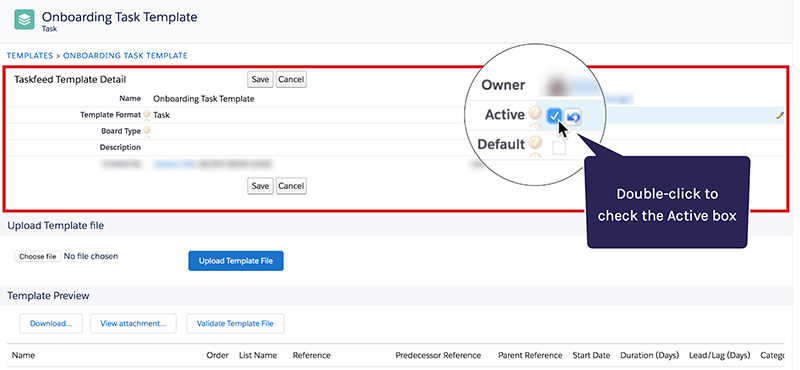Click the List Name column header
The height and width of the screenshot is (370, 800).
tap(258, 355)
